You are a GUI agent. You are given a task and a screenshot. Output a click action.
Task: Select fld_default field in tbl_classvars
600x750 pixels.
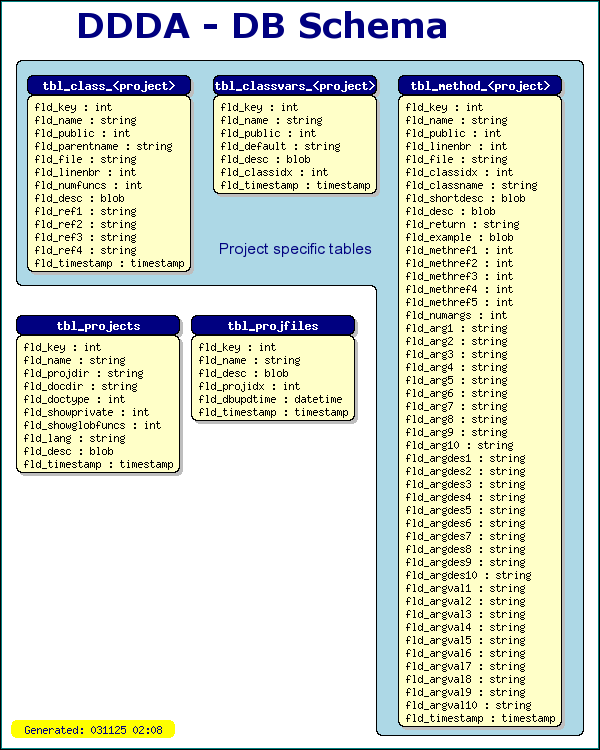coord(280,146)
